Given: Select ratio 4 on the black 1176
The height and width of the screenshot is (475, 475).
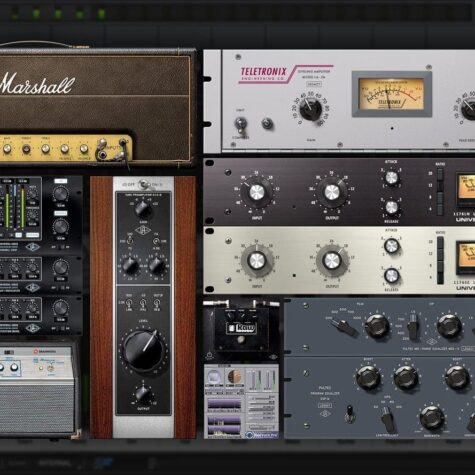Looking at the screenshot, I should coord(440,209).
